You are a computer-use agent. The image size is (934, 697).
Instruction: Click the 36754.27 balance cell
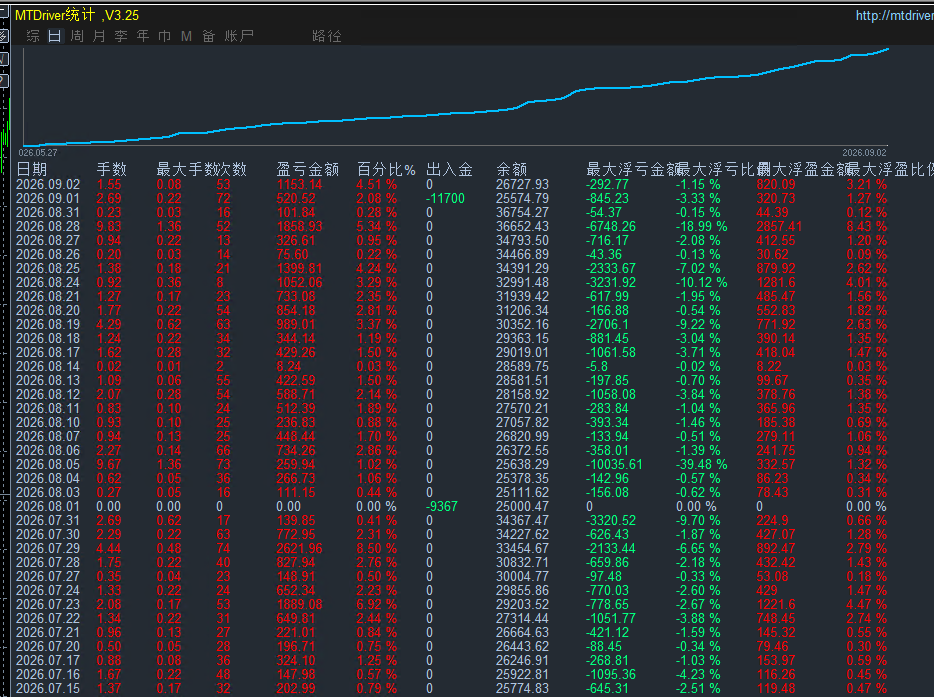point(522,213)
